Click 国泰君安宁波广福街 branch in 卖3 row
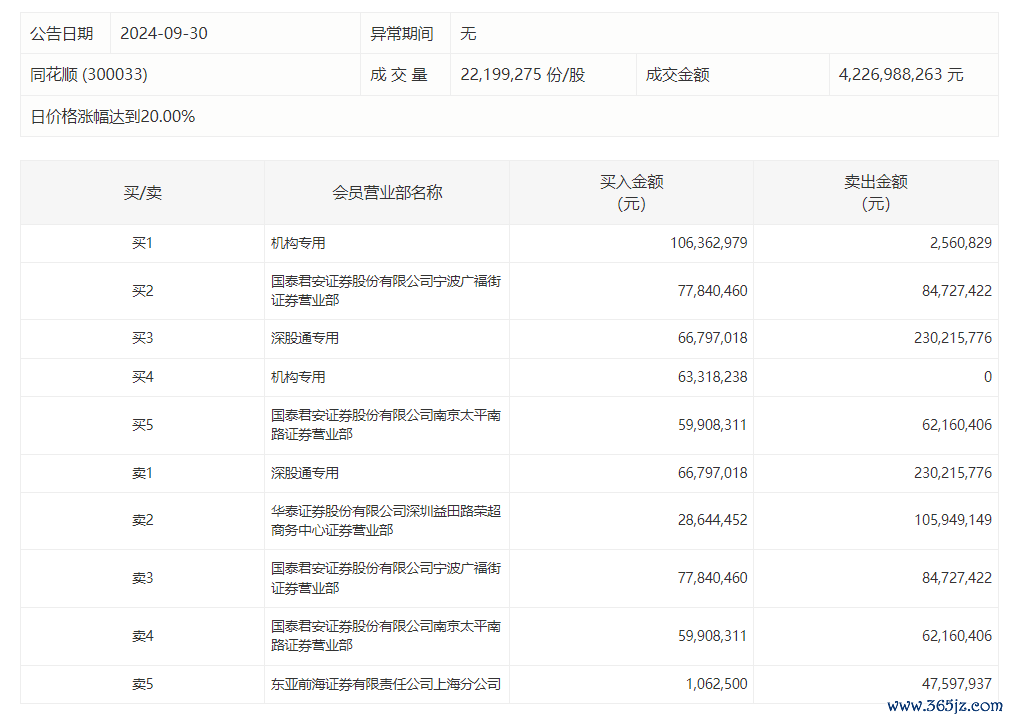Screen dimensions: 1010x721 pos(386,578)
